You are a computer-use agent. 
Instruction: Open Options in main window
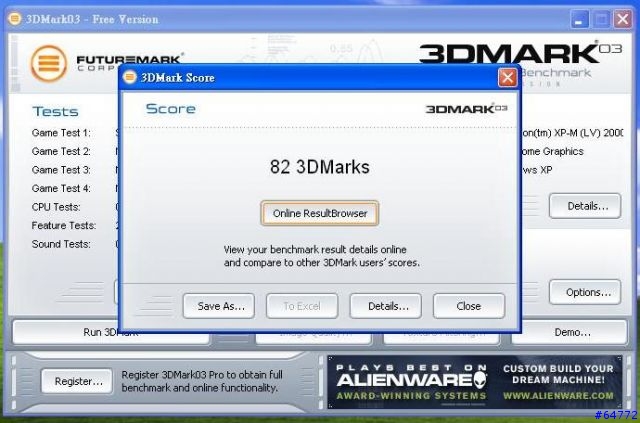pos(585,292)
